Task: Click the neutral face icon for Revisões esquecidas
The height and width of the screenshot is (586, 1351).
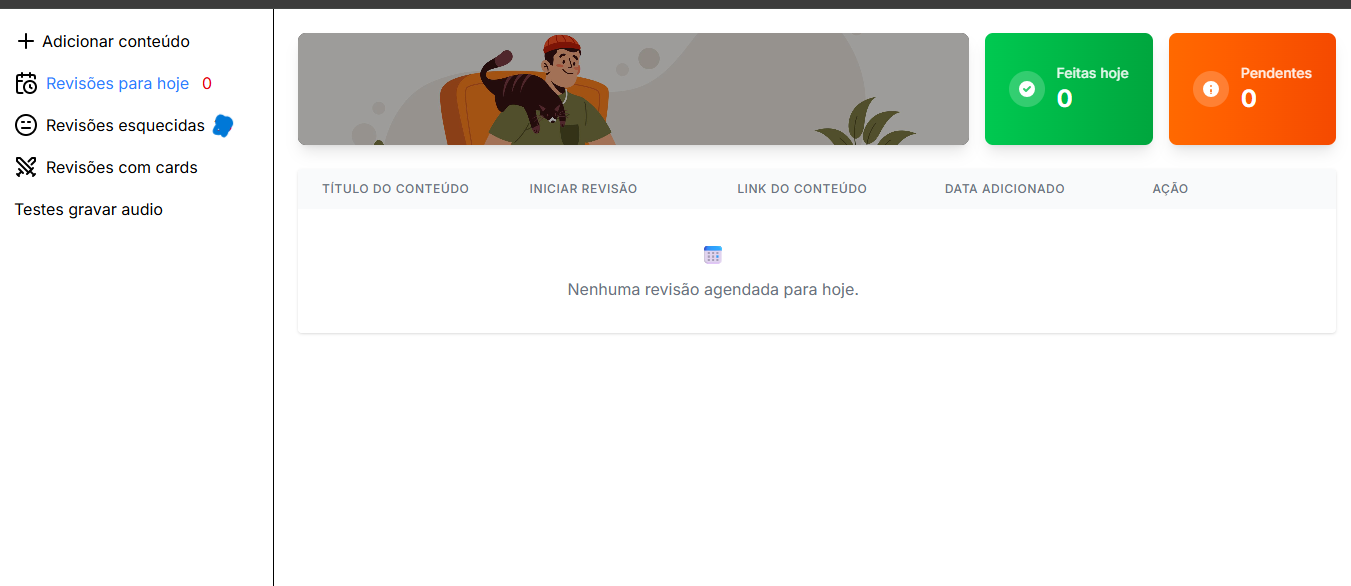Action: tap(26, 125)
